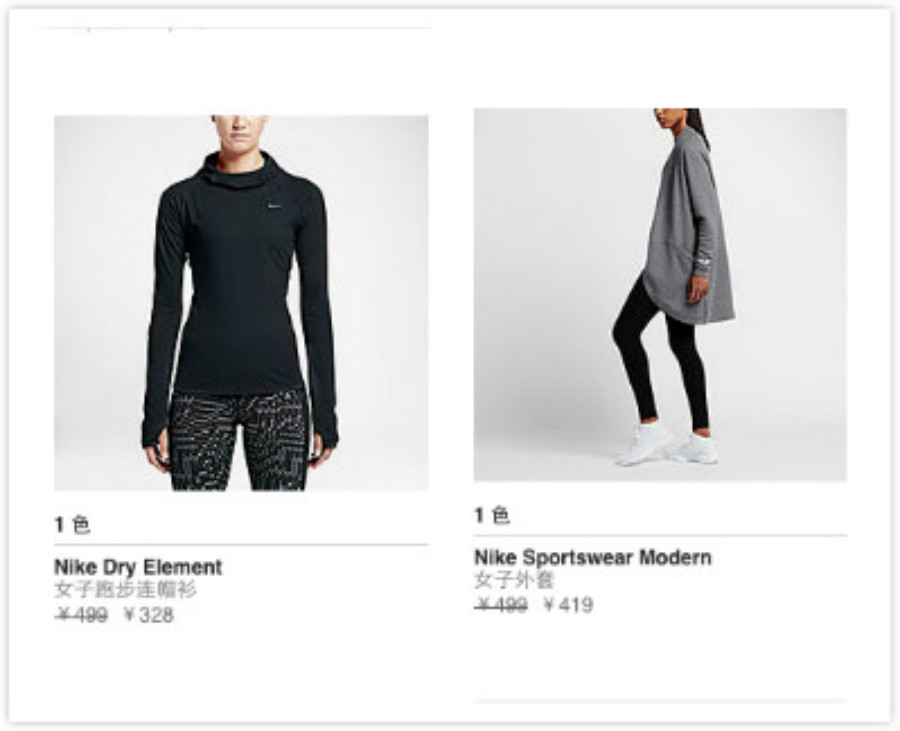This screenshot has width=900, height=731.
Task: Select the 女子外套 subtitle text
Action: 514,580
